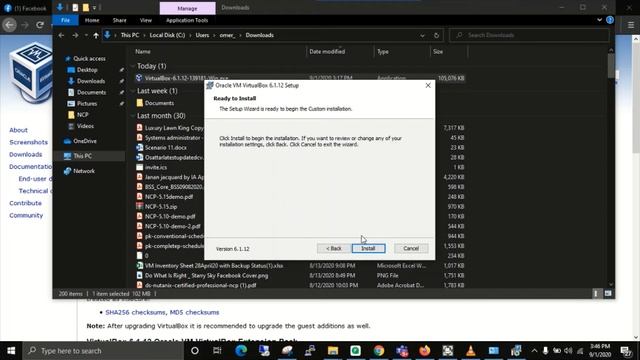Open Screenshots link on VirtualBox website
This screenshot has width=640, height=360.
[29, 142]
